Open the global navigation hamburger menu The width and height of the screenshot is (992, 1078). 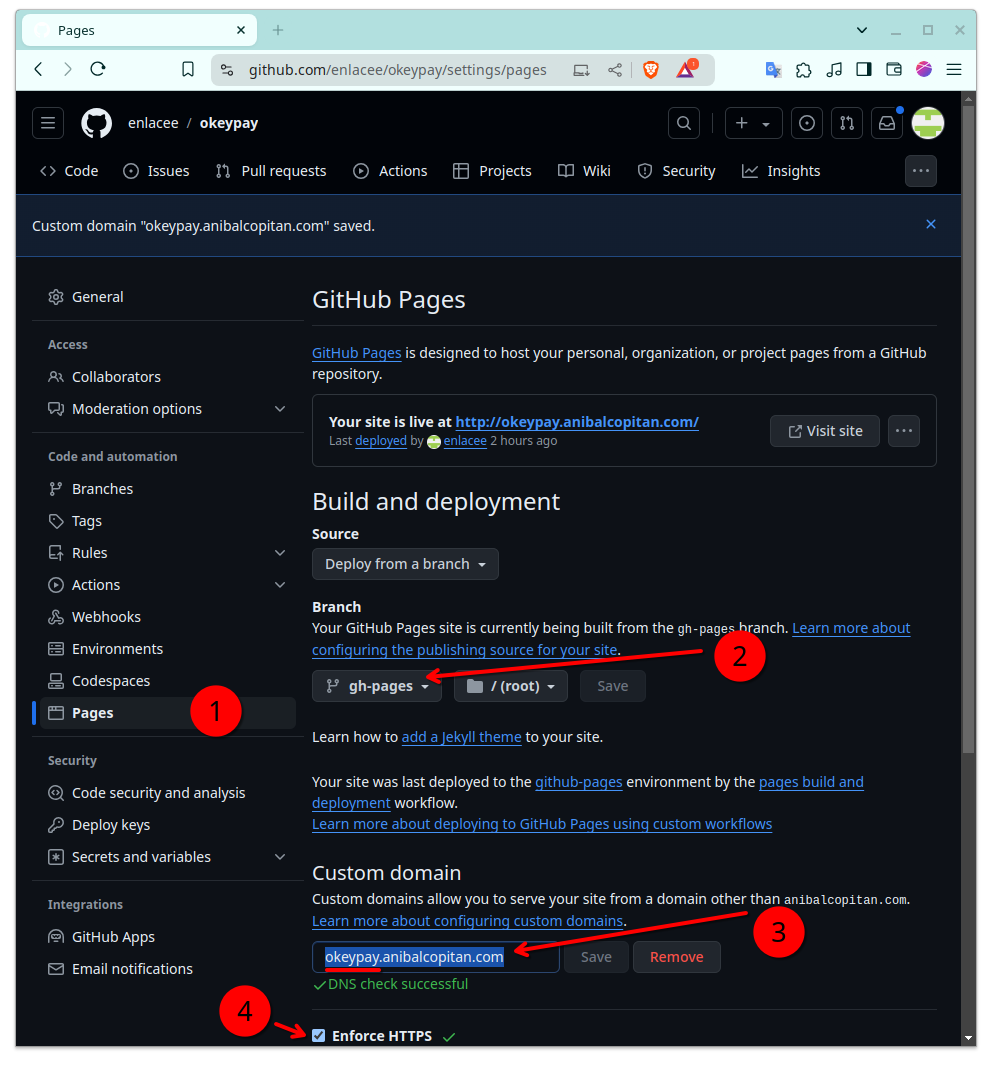[x=48, y=123]
